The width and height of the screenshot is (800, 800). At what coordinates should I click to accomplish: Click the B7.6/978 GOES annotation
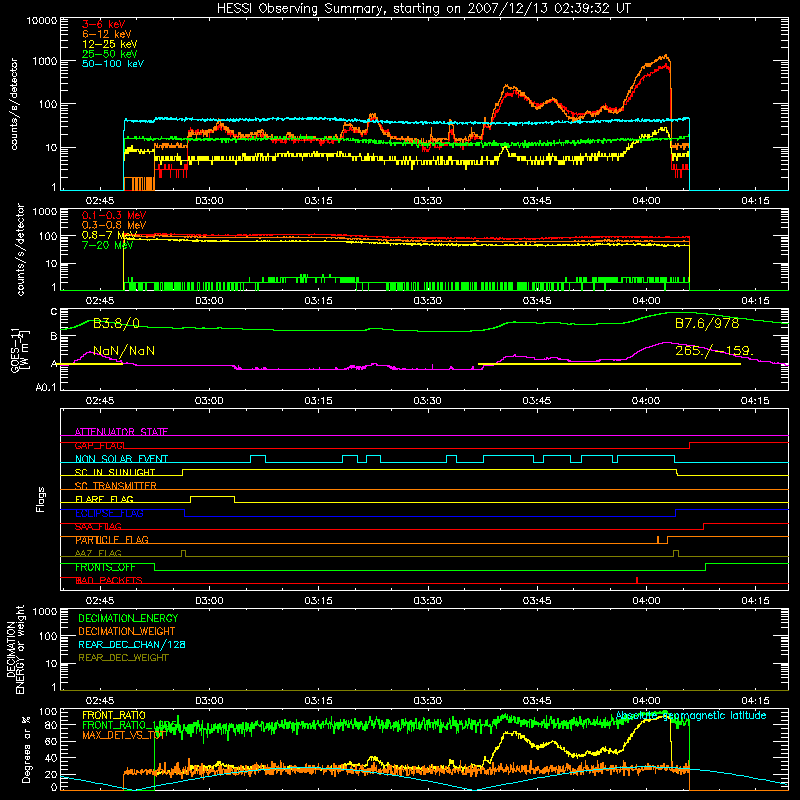[707, 323]
